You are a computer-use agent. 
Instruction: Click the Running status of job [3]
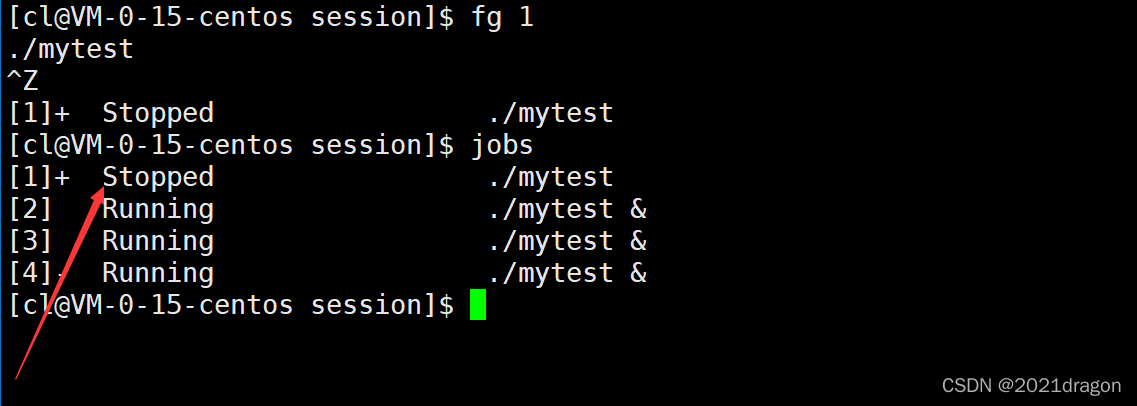click(x=158, y=241)
